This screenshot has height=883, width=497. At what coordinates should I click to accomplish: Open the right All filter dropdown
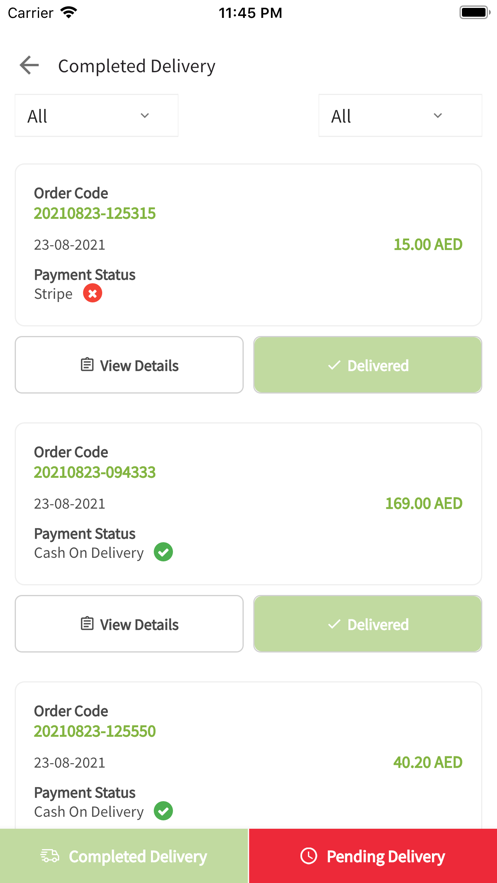tap(400, 115)
